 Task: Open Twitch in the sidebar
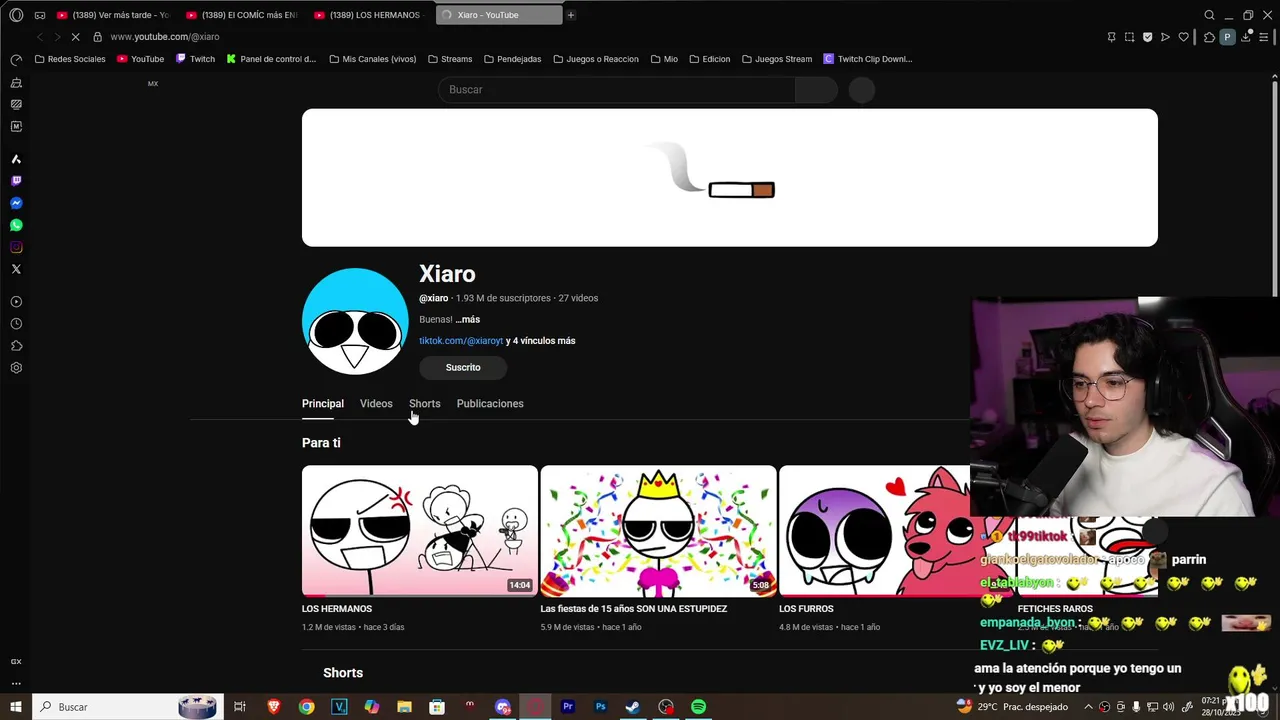pos(16,181)
